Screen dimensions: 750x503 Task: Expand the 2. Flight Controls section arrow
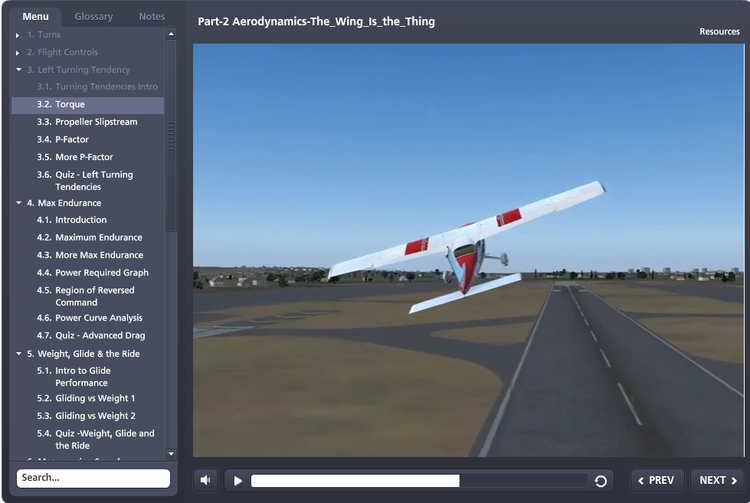(x=18, y=53)
